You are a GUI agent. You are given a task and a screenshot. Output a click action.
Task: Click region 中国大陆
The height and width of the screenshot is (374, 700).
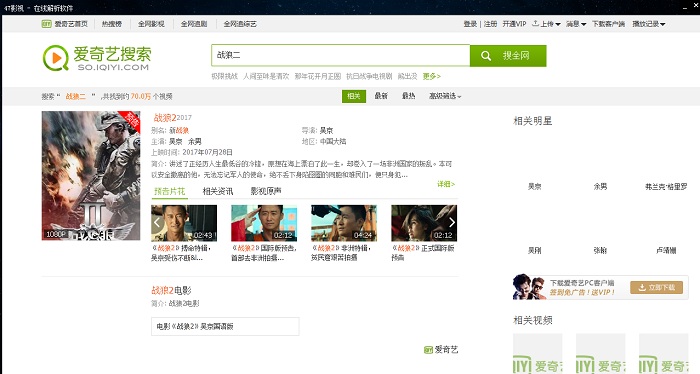pos(333,141)
